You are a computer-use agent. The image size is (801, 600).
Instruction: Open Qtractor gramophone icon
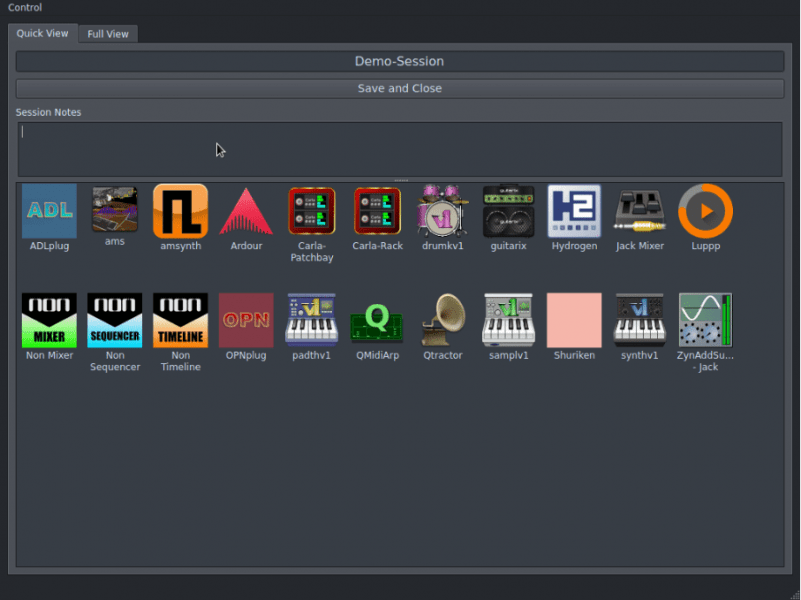click(x=442, y=320)
